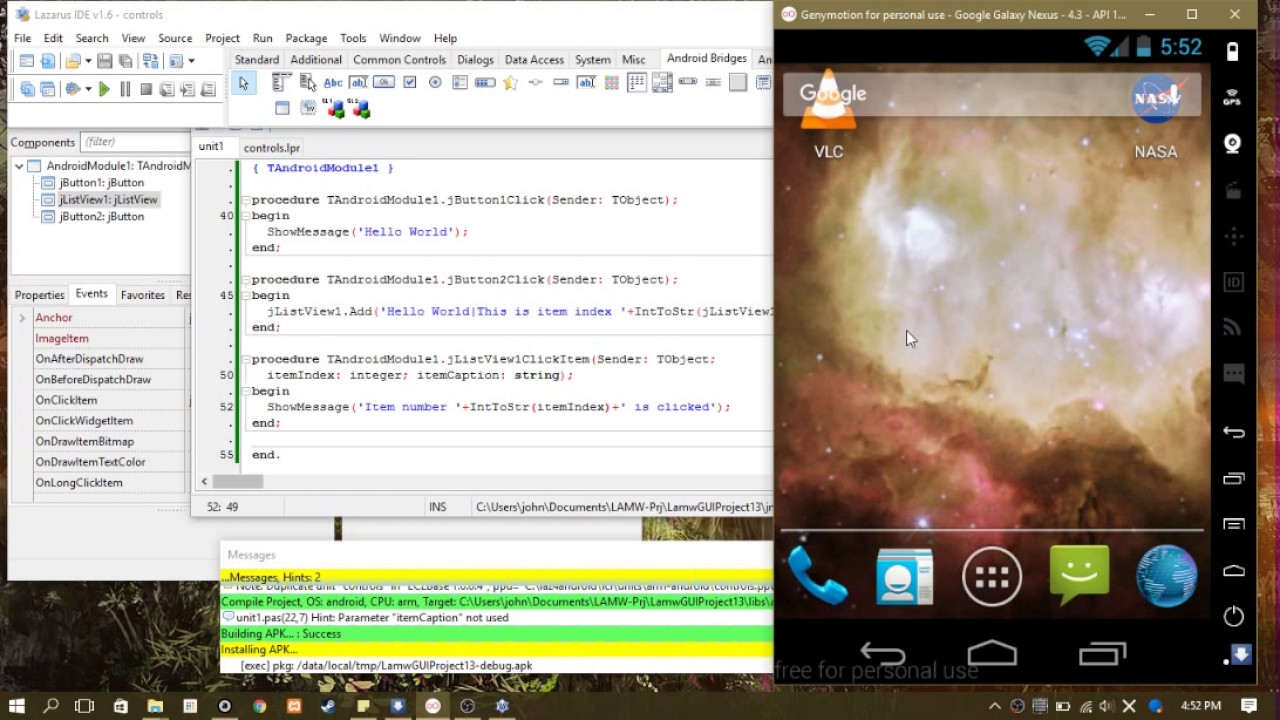This screenshot has height=720, width=1280.
Task: Select jButton2: jButton in component tree
Action: pos(101,216)
